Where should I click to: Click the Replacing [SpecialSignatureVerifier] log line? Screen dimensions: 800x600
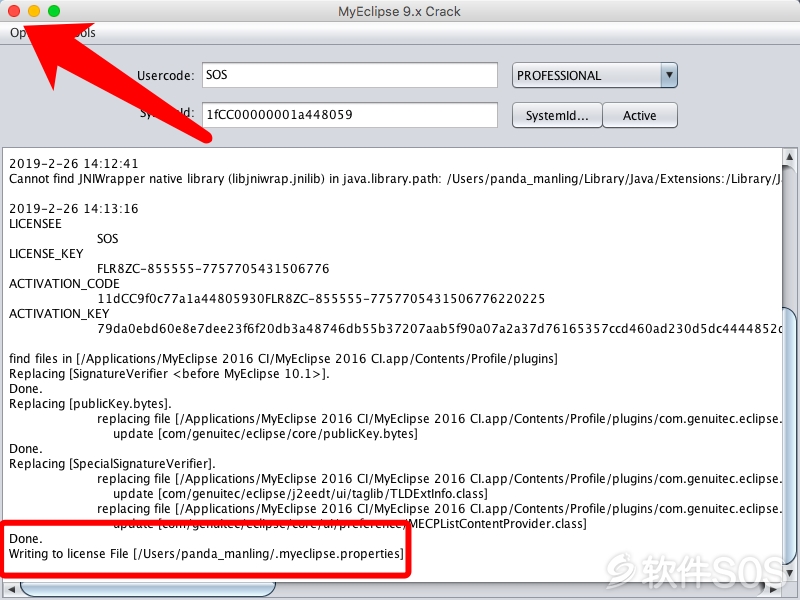[x=112, y=464]
